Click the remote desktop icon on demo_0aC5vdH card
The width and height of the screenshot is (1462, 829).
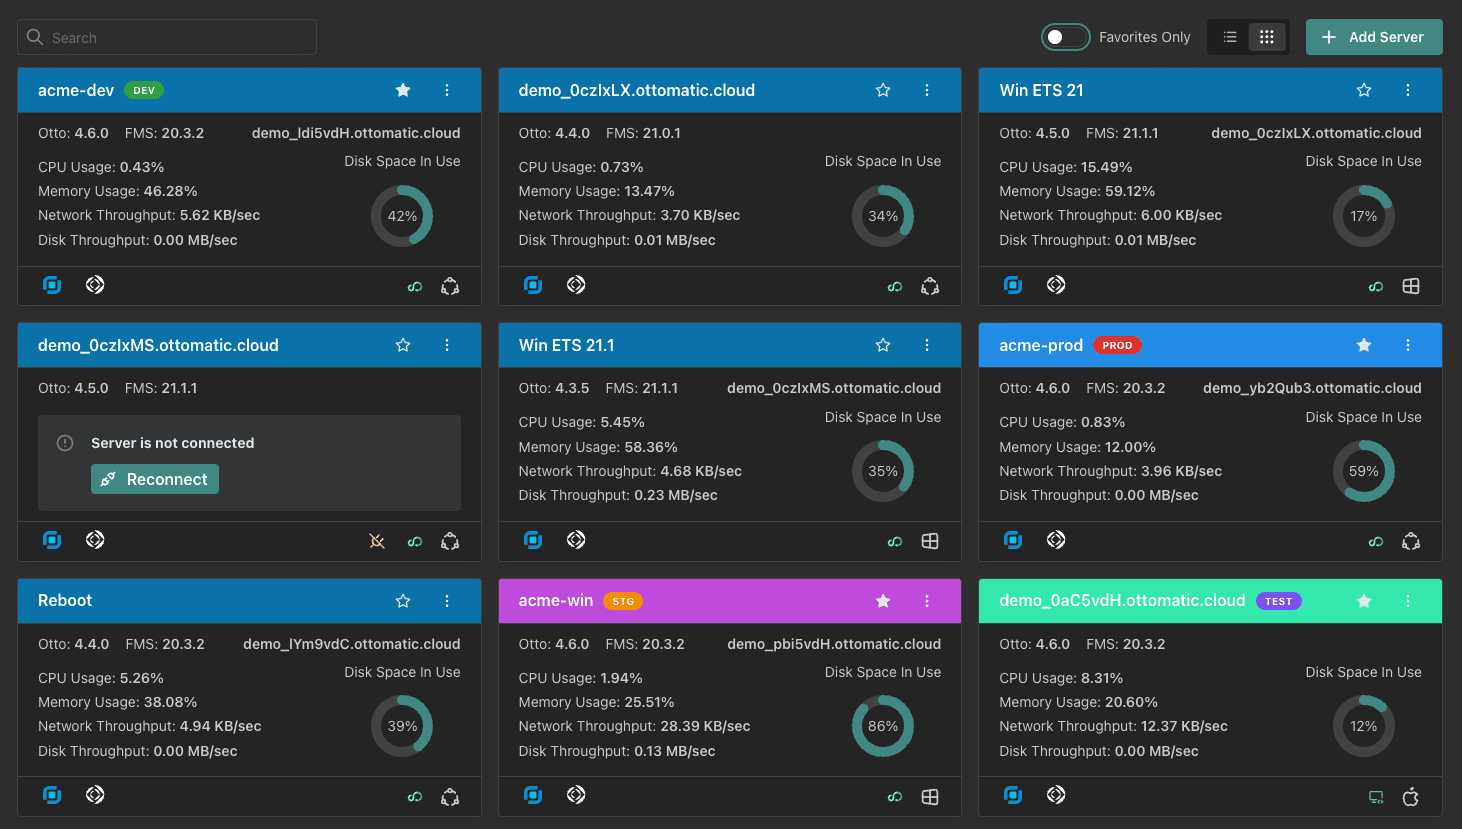click(1376, 797)
